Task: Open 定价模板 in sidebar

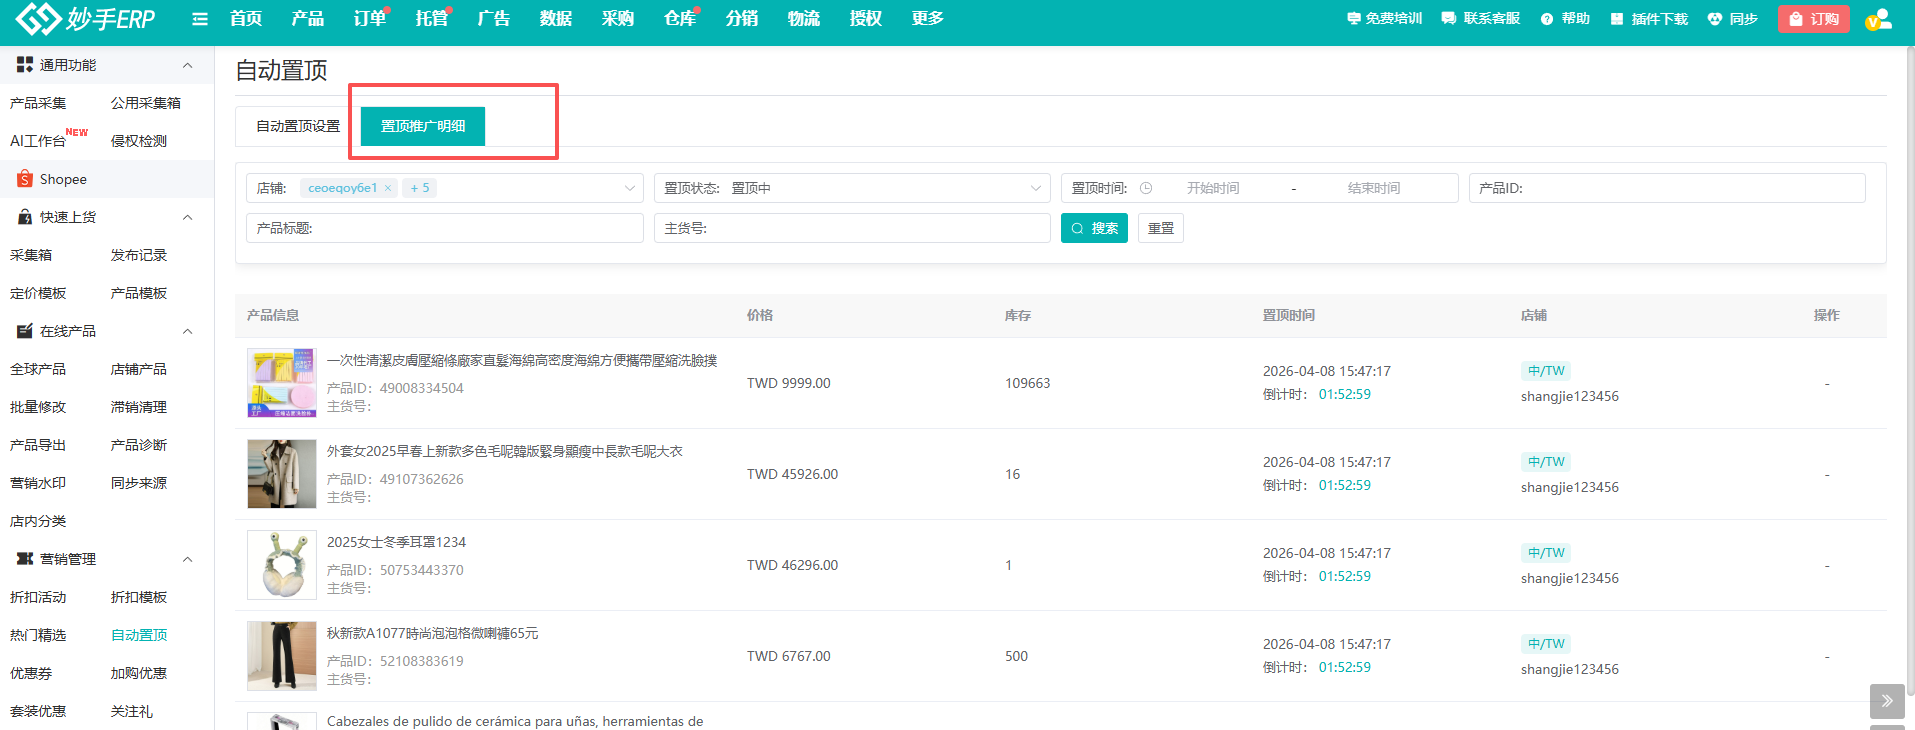Action: [x=38, y=293]
